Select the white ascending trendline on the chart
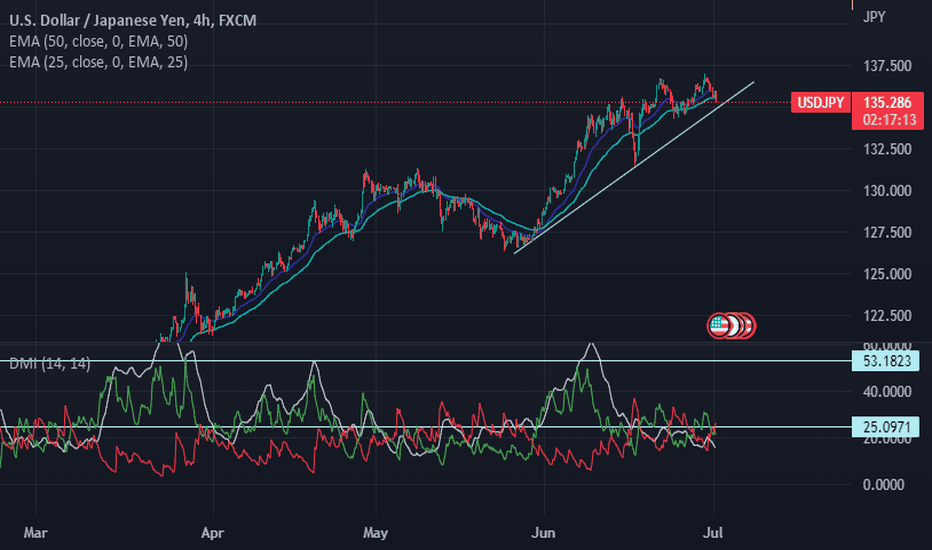Viewport: 932px width, 550px height. tap(634, 168)
